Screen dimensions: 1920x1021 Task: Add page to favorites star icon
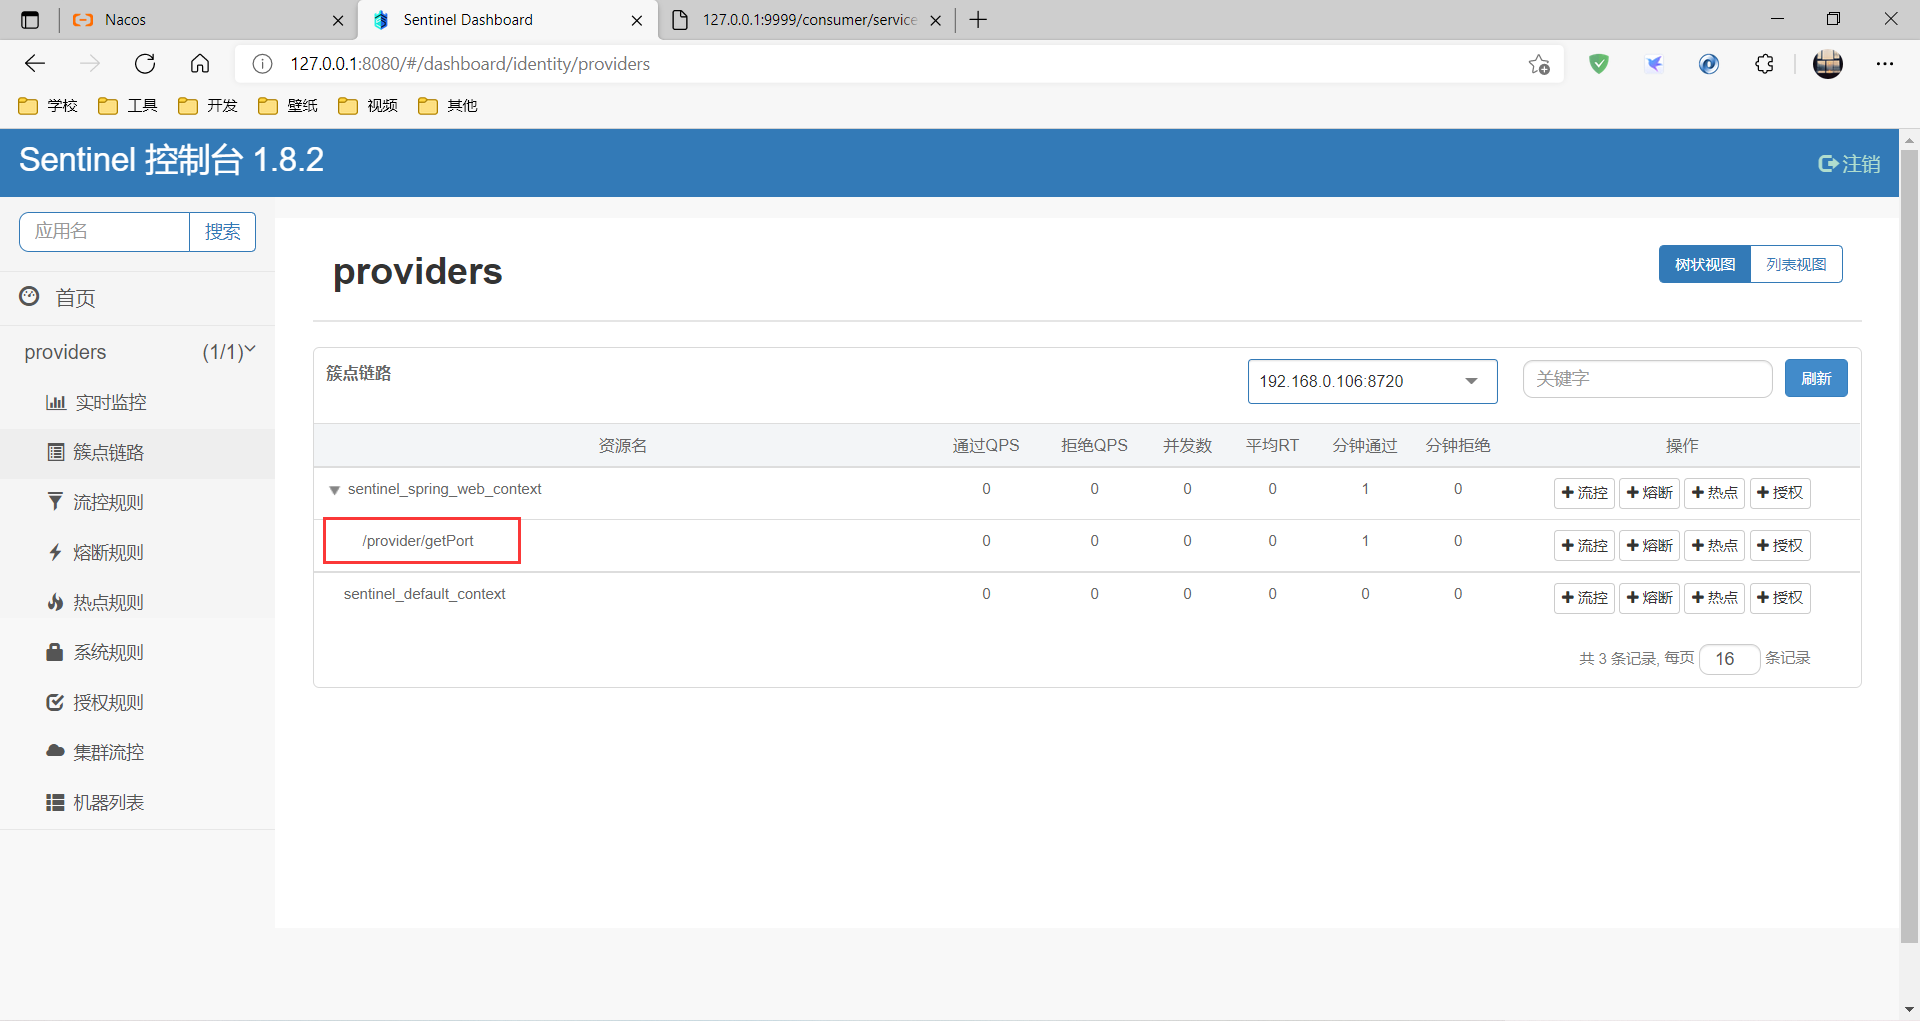click(x=1539, y=64)
